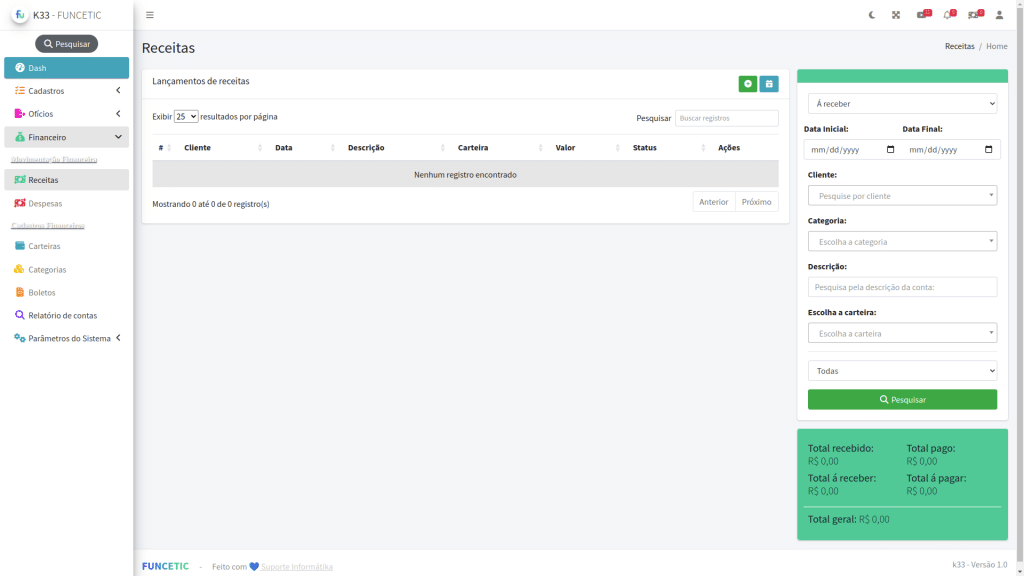Sort table by Descrição column

coord(396,148)
